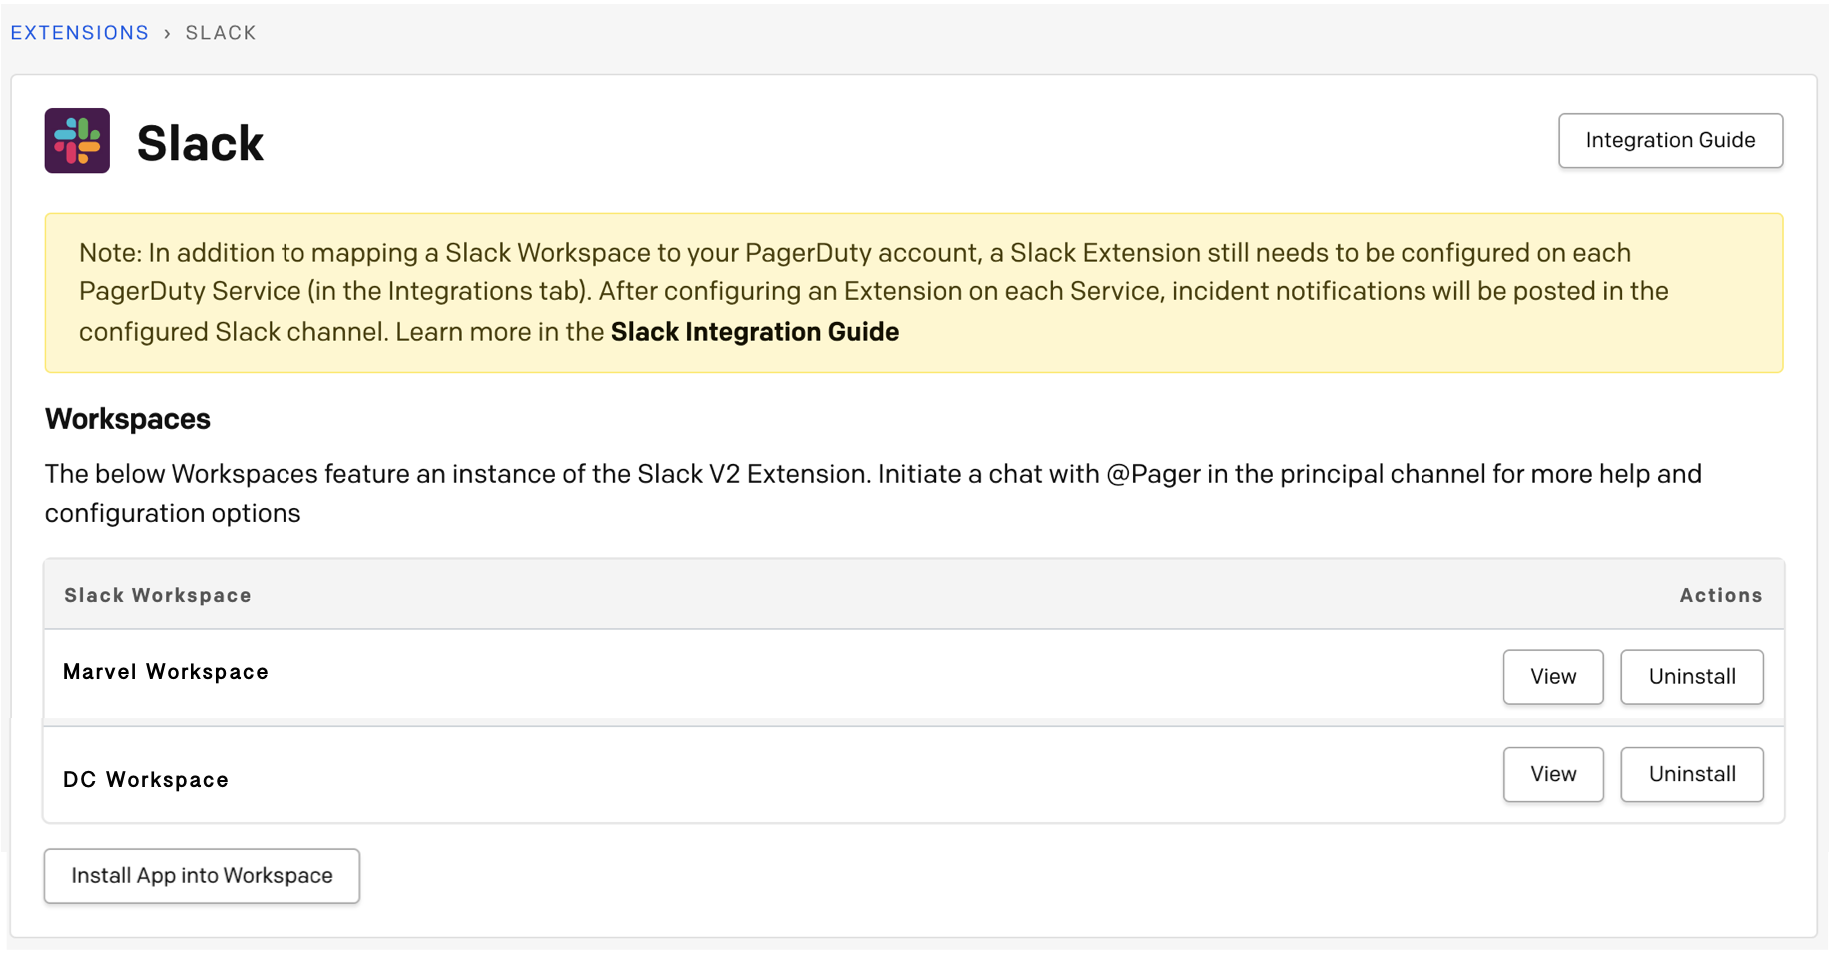The width and height of the screenshot is (1836, 962).
Task: Click the Slack Workspace column header
Action: tap(158, 596)
